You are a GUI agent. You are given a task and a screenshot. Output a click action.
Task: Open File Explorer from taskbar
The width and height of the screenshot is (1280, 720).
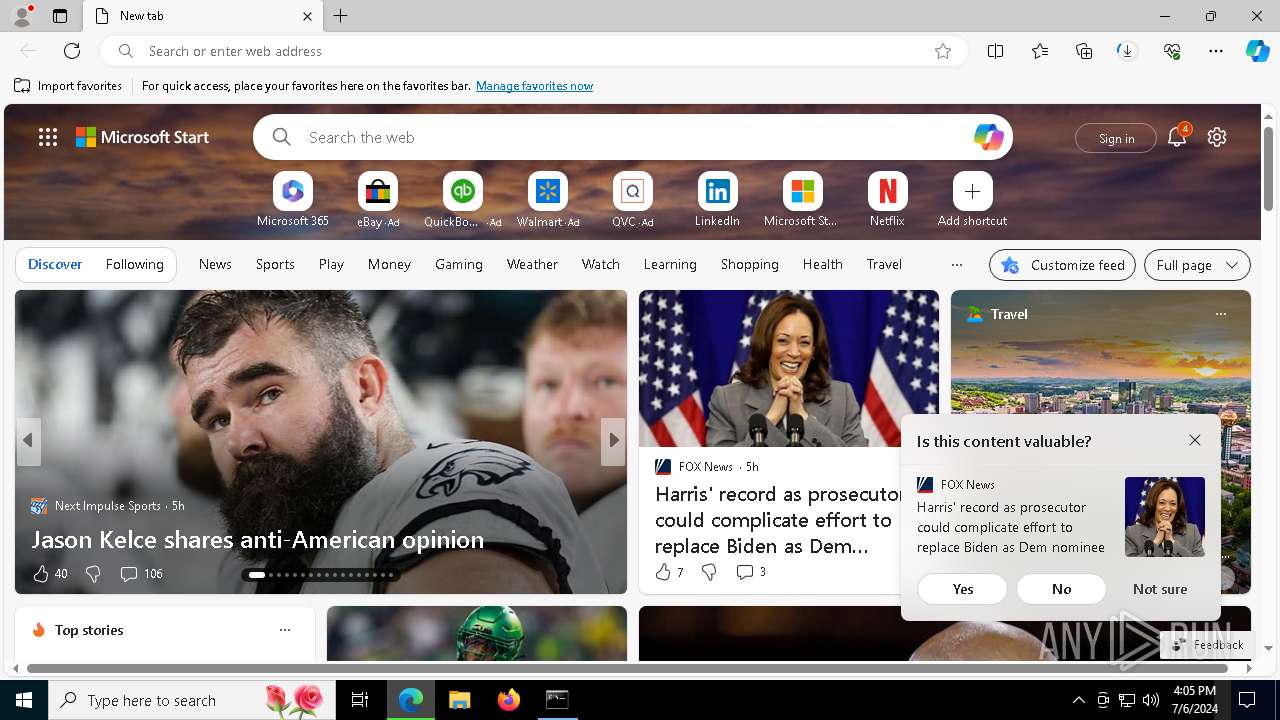(459, 700)
